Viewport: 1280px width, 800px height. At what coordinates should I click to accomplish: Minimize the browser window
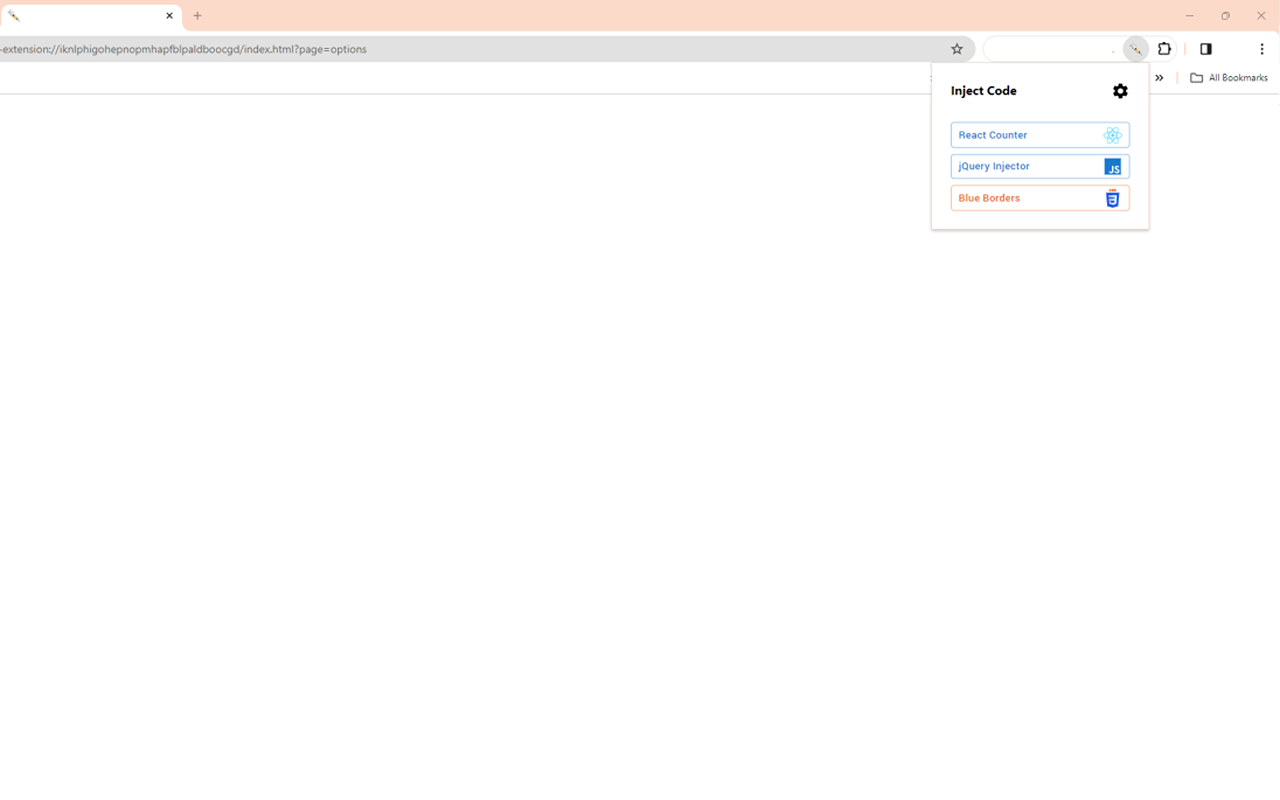point(1189,16)
